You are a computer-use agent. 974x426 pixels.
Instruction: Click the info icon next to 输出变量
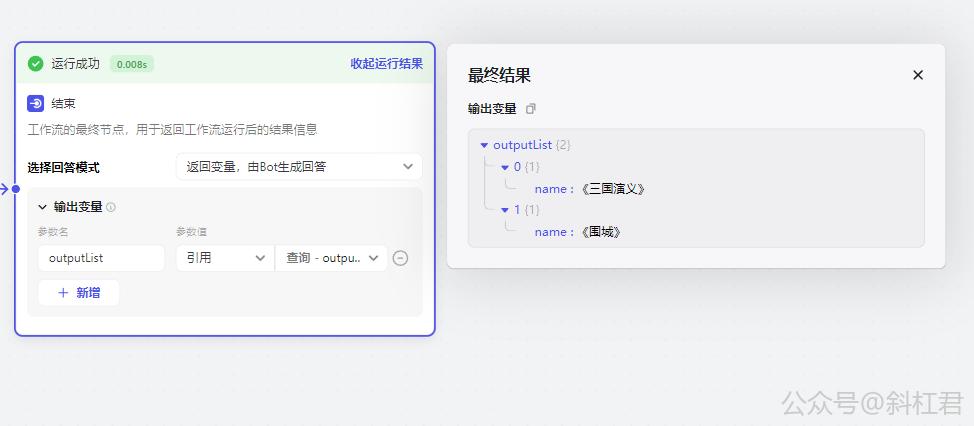click(x=111, y=207)
